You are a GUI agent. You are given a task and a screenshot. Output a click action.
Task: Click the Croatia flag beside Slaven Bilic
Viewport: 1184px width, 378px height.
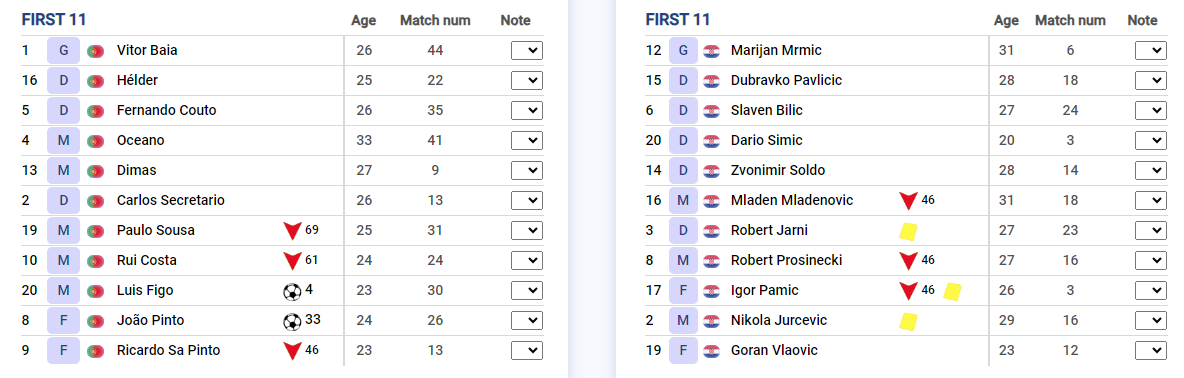click(711, 111)
